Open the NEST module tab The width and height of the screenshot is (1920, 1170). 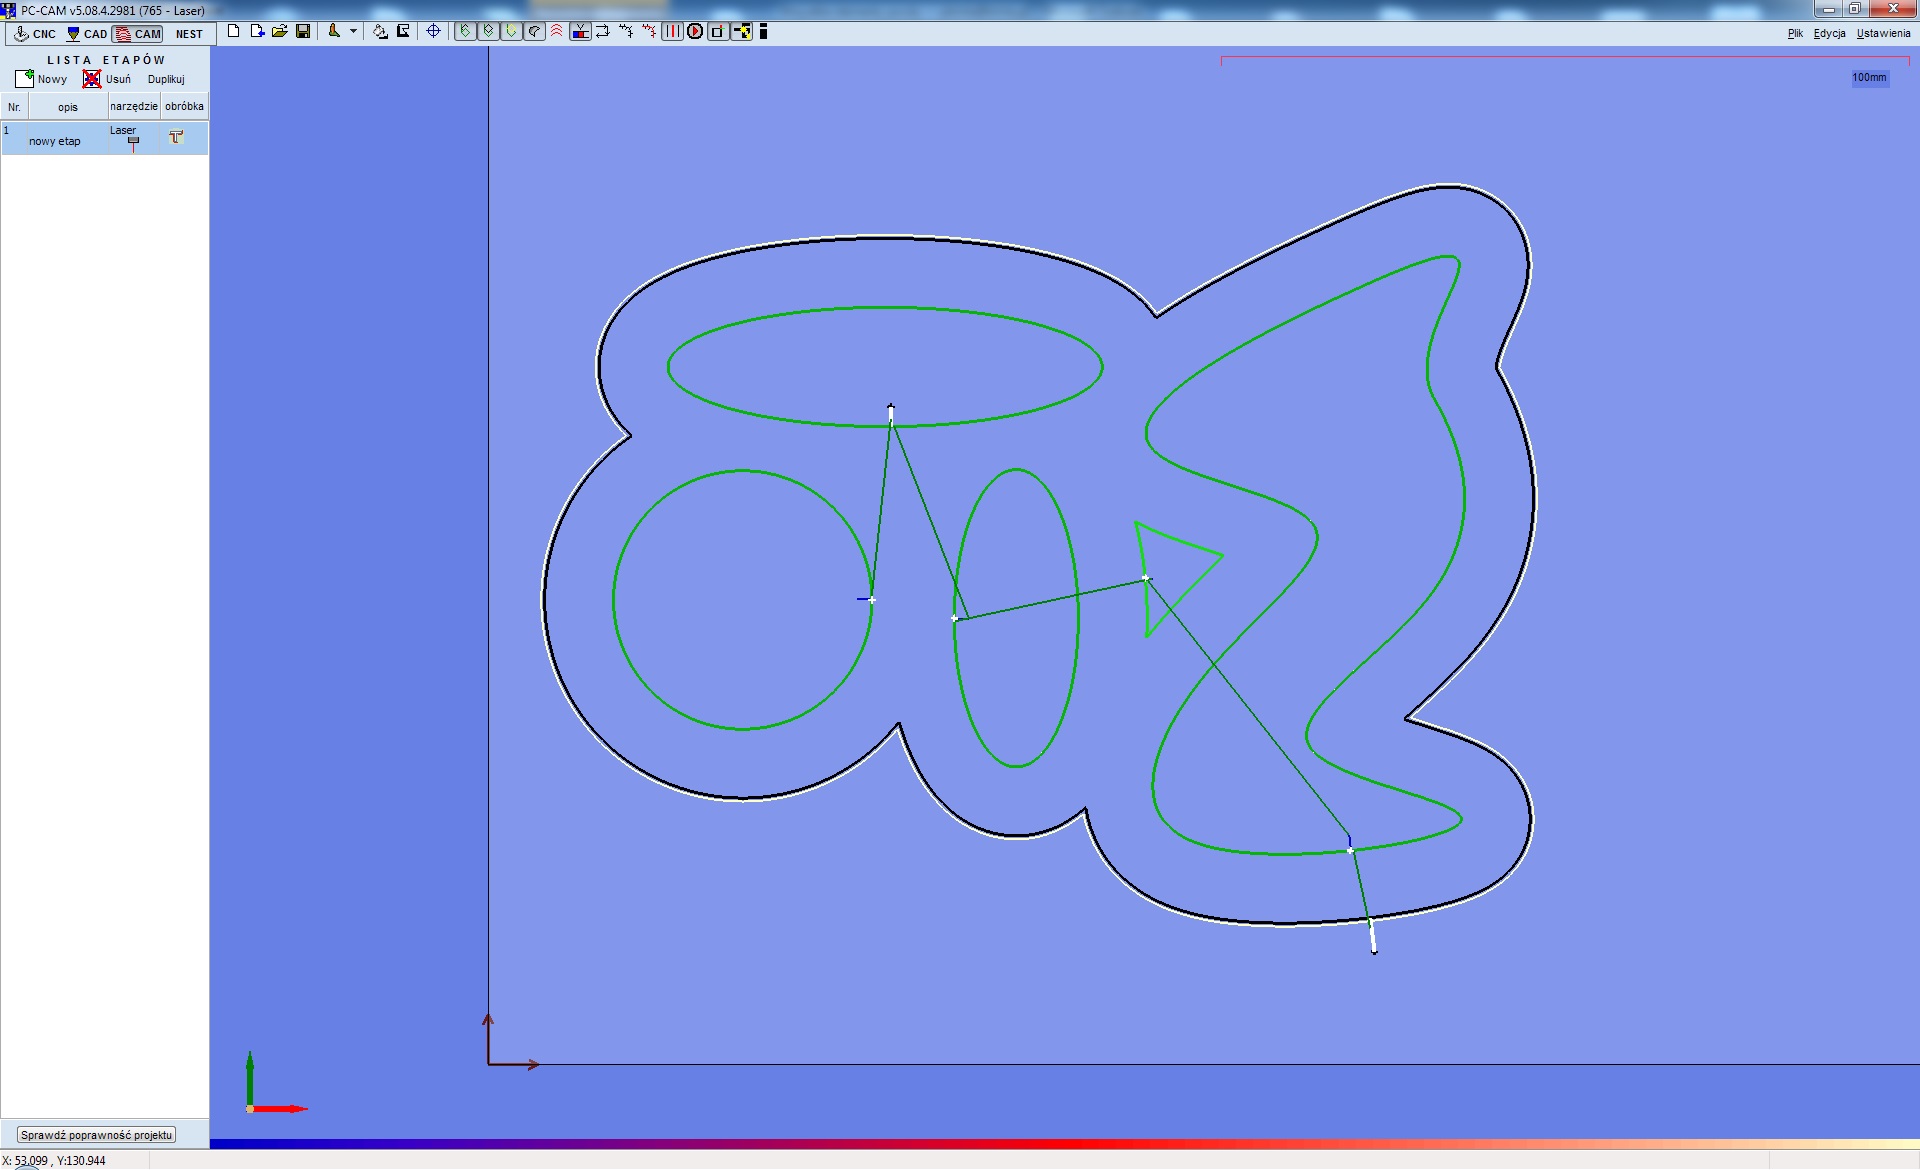(189, 34)
